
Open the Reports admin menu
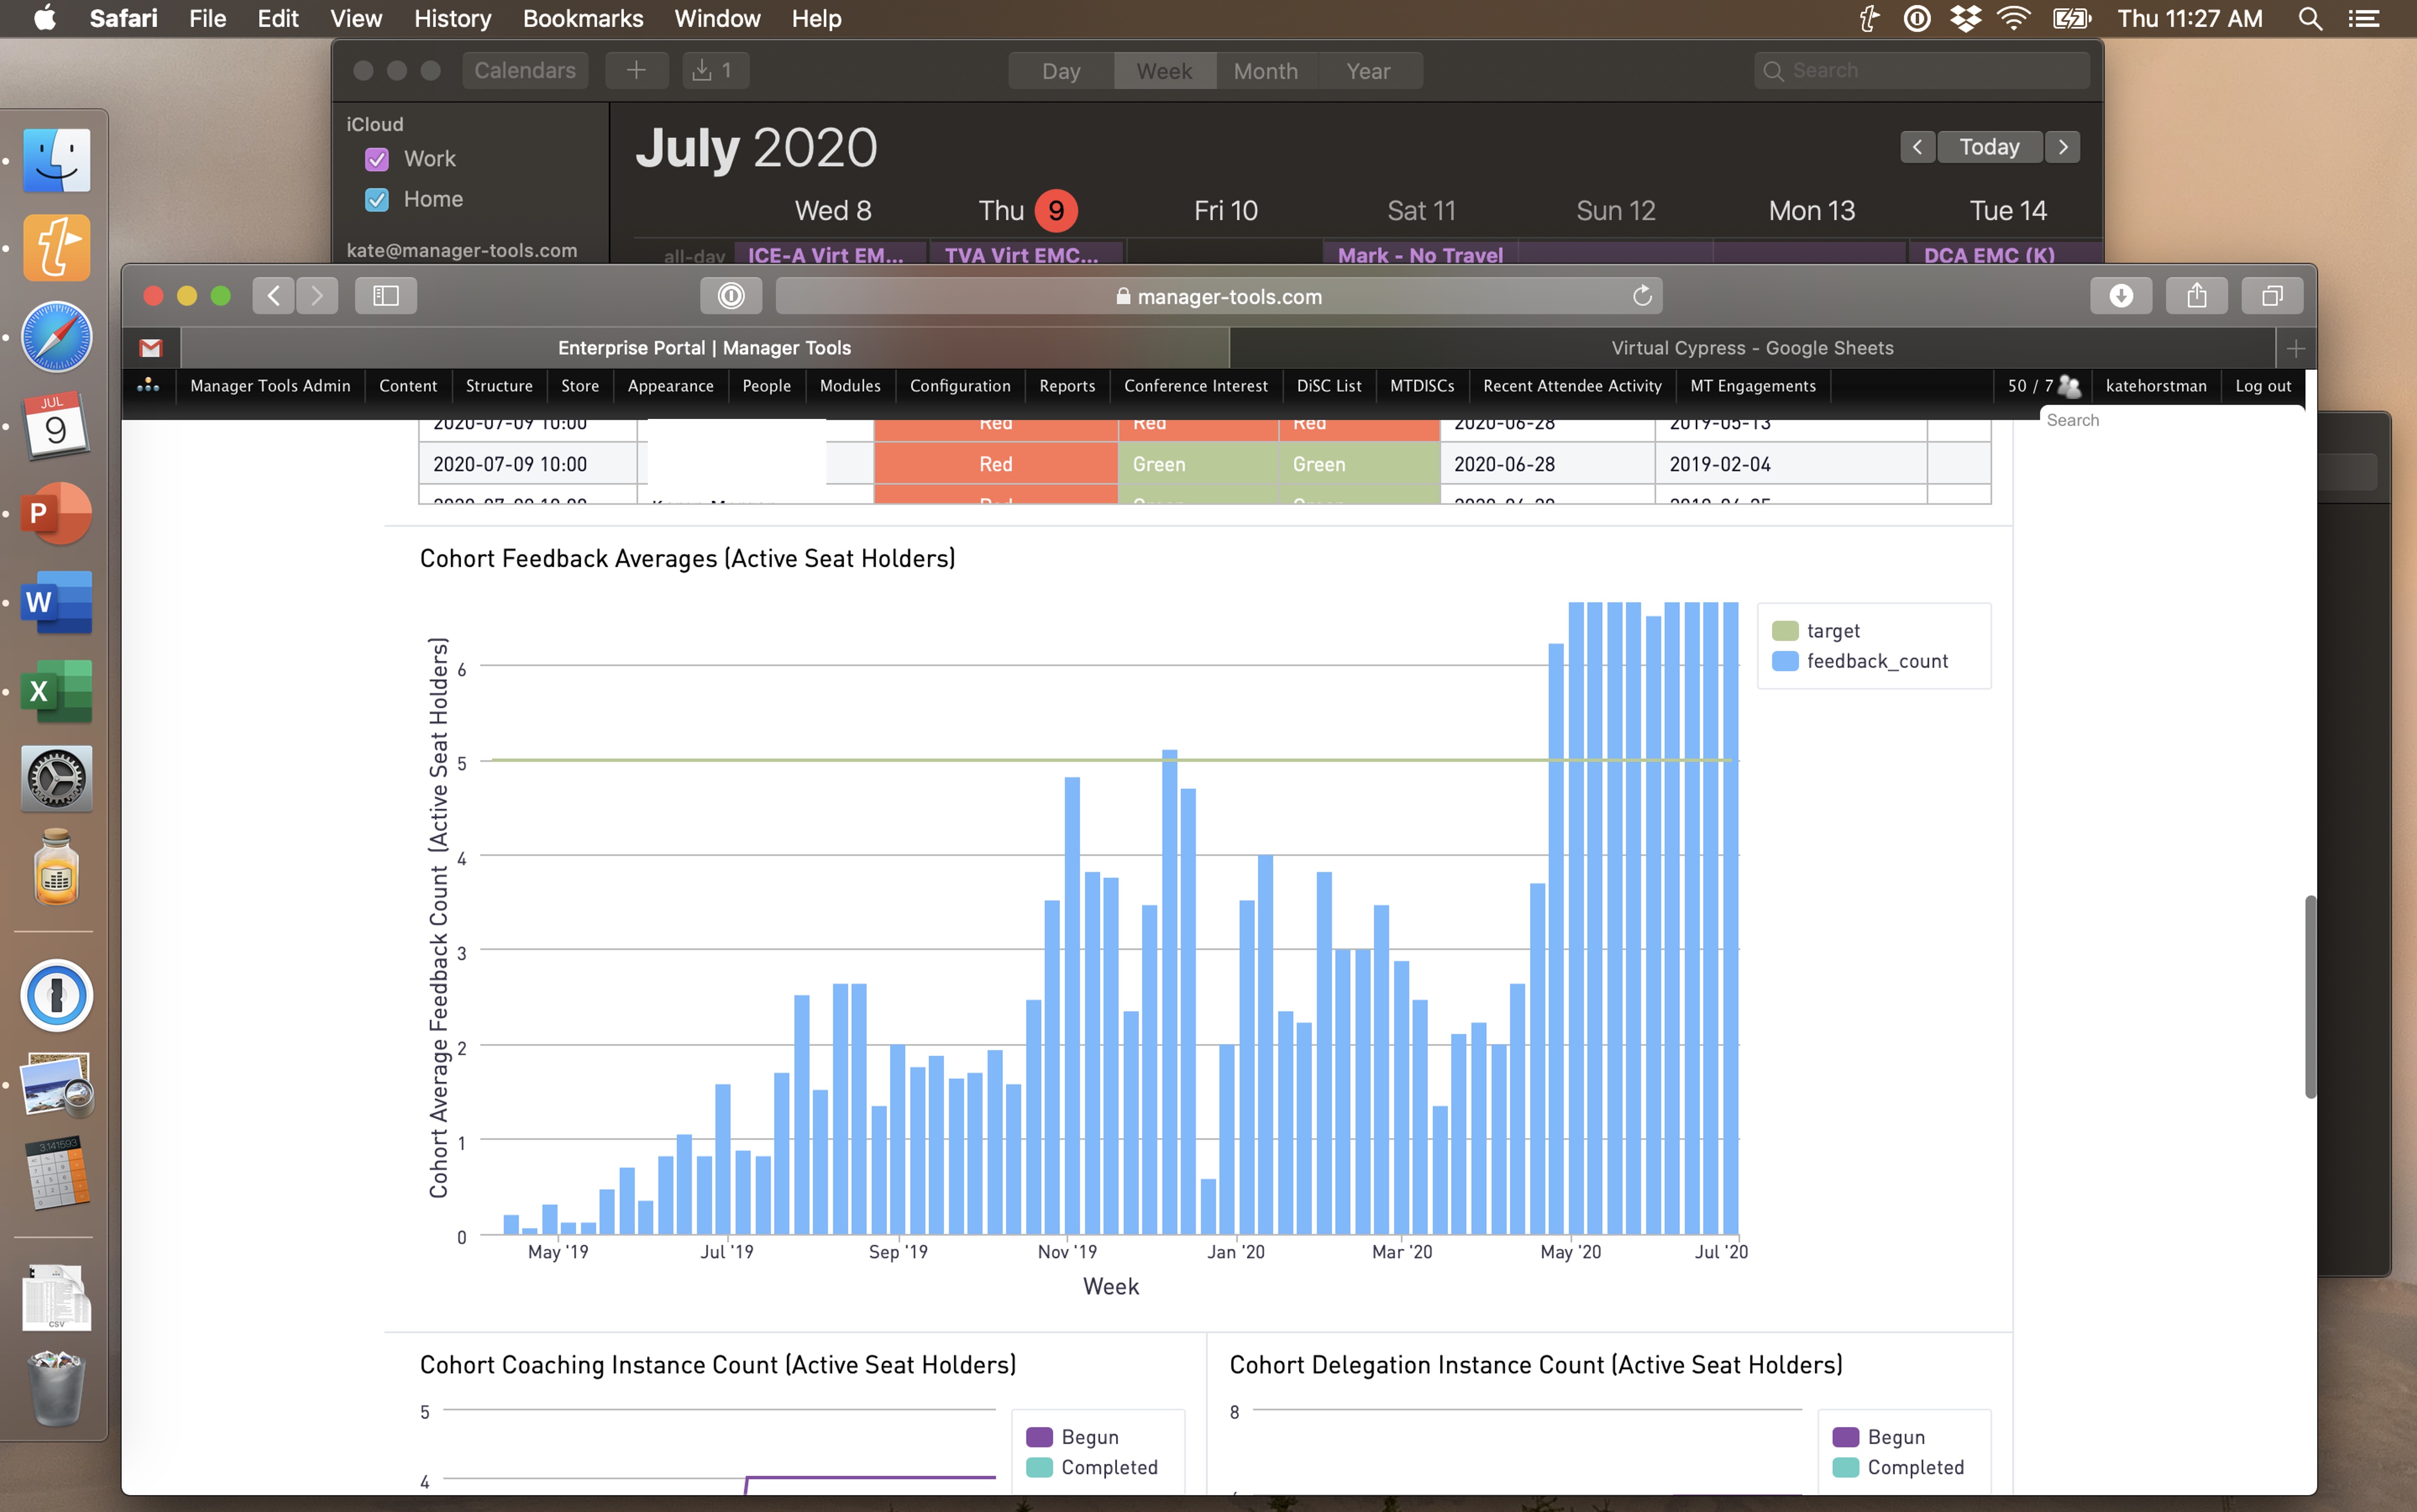coord(1066,386)
